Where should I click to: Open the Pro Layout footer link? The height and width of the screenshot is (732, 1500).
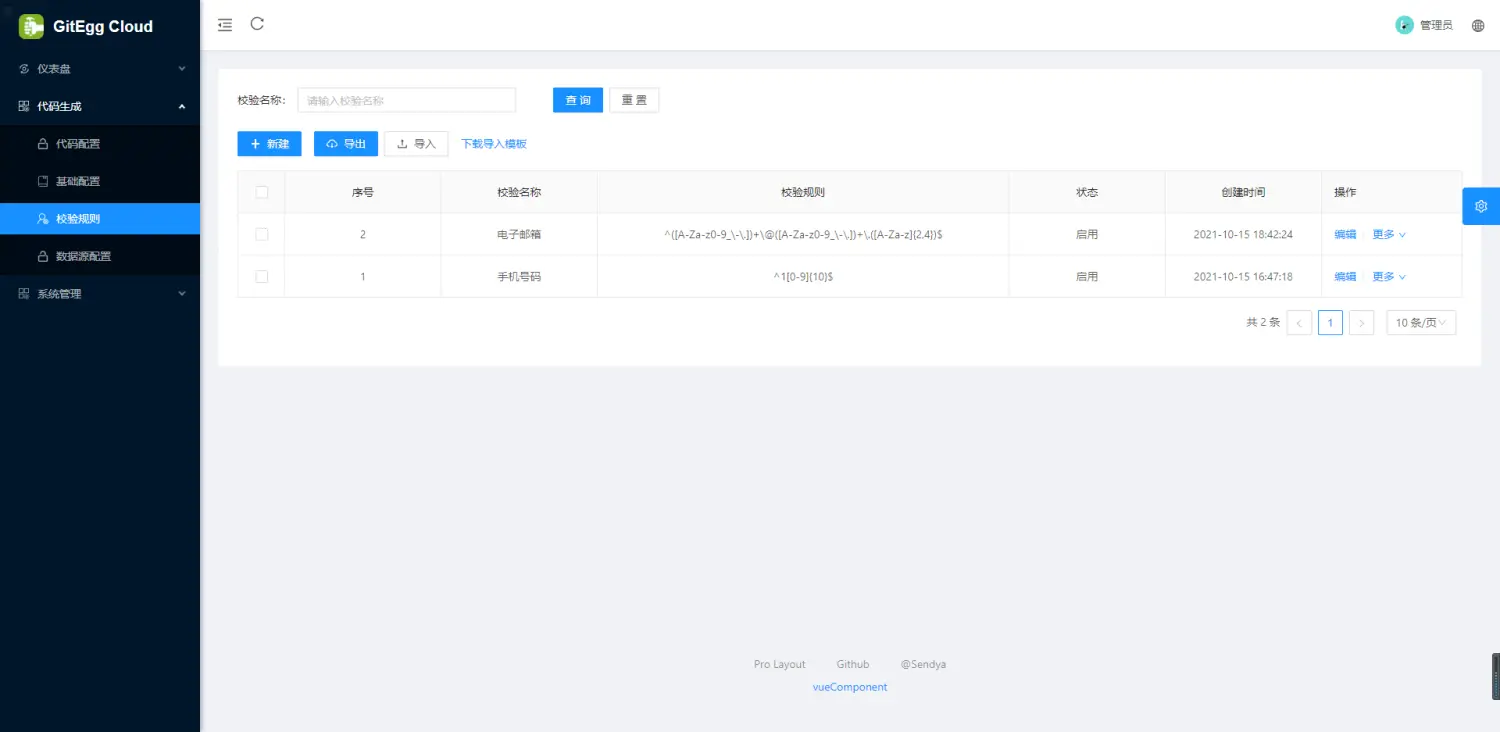780,664
